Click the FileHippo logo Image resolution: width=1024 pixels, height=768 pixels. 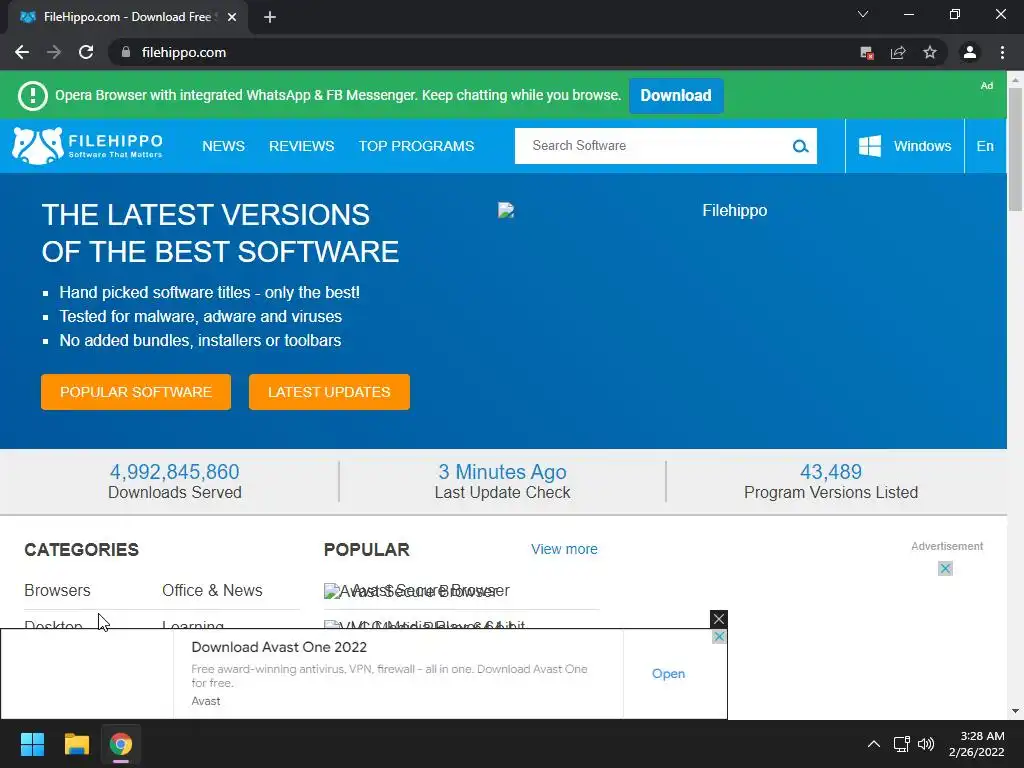coord(88,146)
